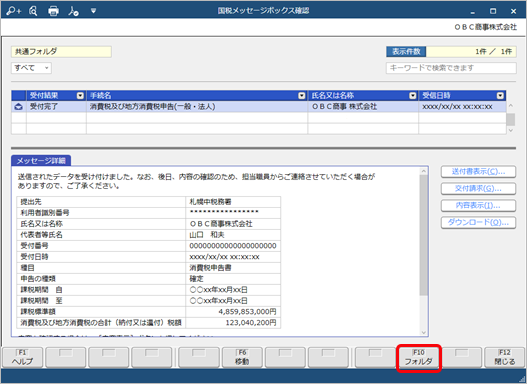Click the ダウンロード(O)... button

[x=478, y=222]
